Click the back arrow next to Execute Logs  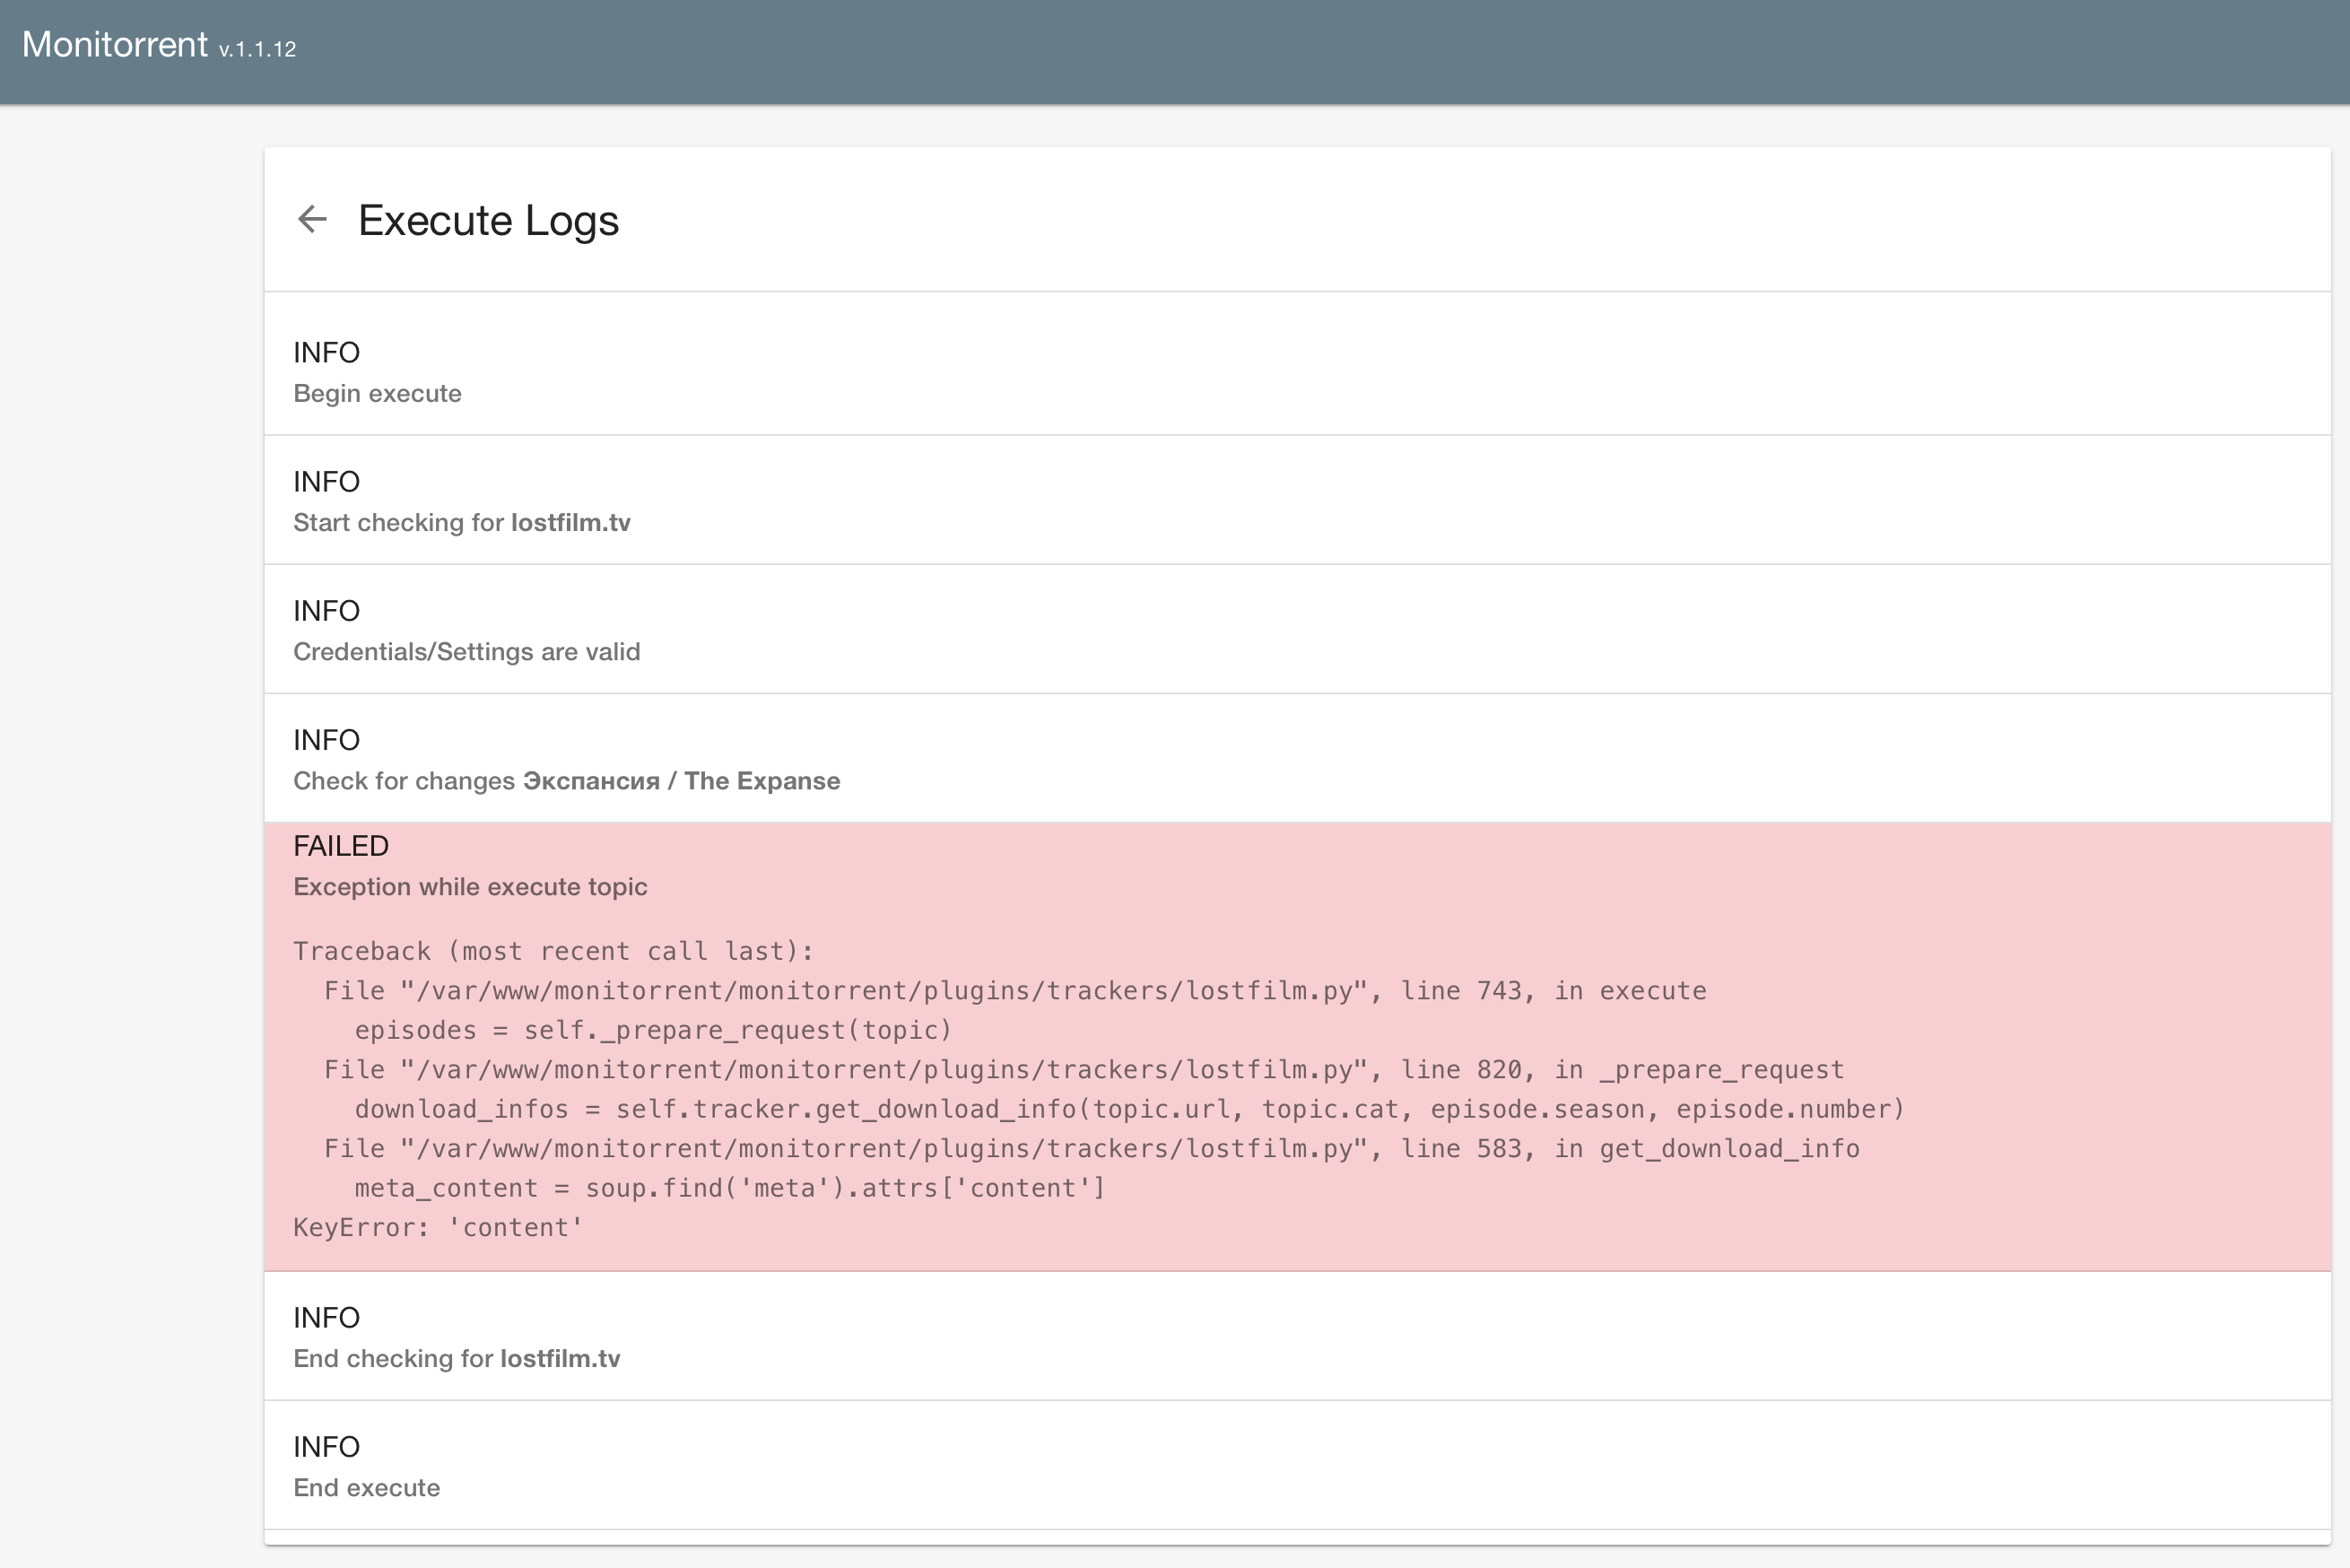(x=312, y=219)
